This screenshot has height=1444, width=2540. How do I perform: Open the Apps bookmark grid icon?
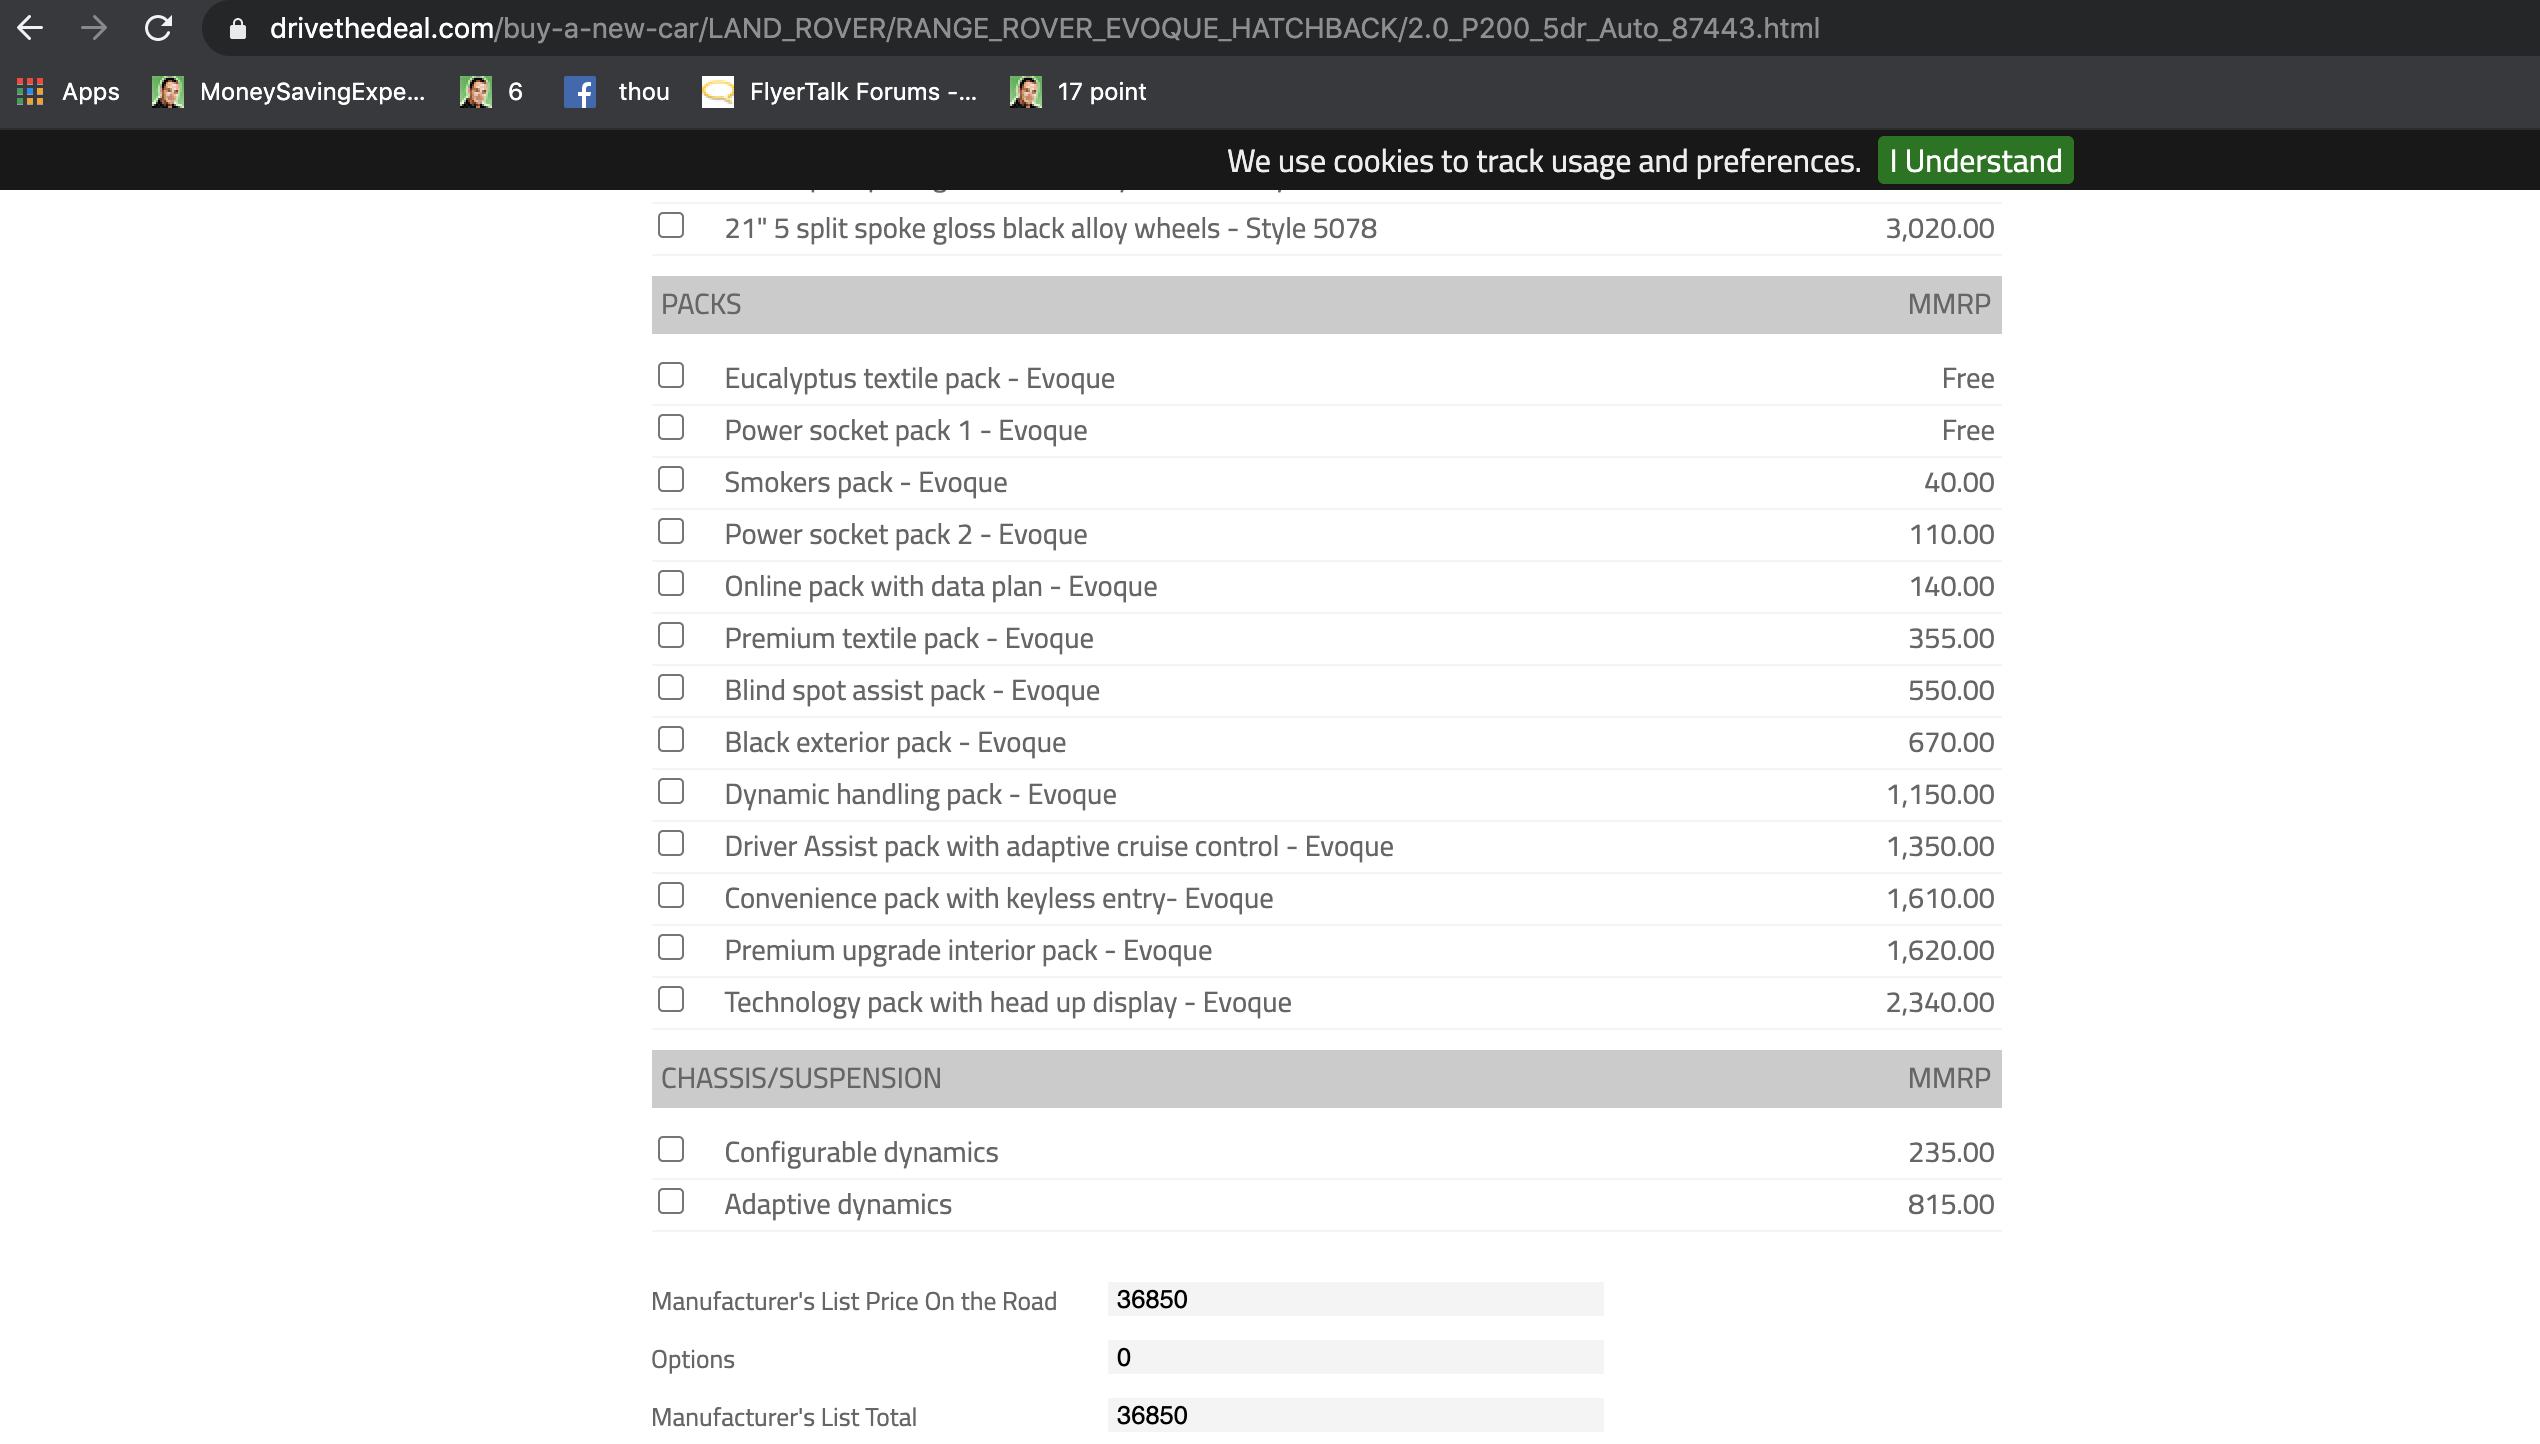tap(30, 92)
